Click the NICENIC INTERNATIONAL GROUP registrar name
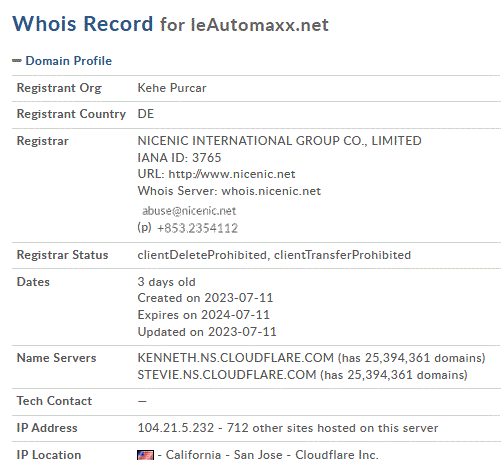502x461 pixels. click(280, 141)
